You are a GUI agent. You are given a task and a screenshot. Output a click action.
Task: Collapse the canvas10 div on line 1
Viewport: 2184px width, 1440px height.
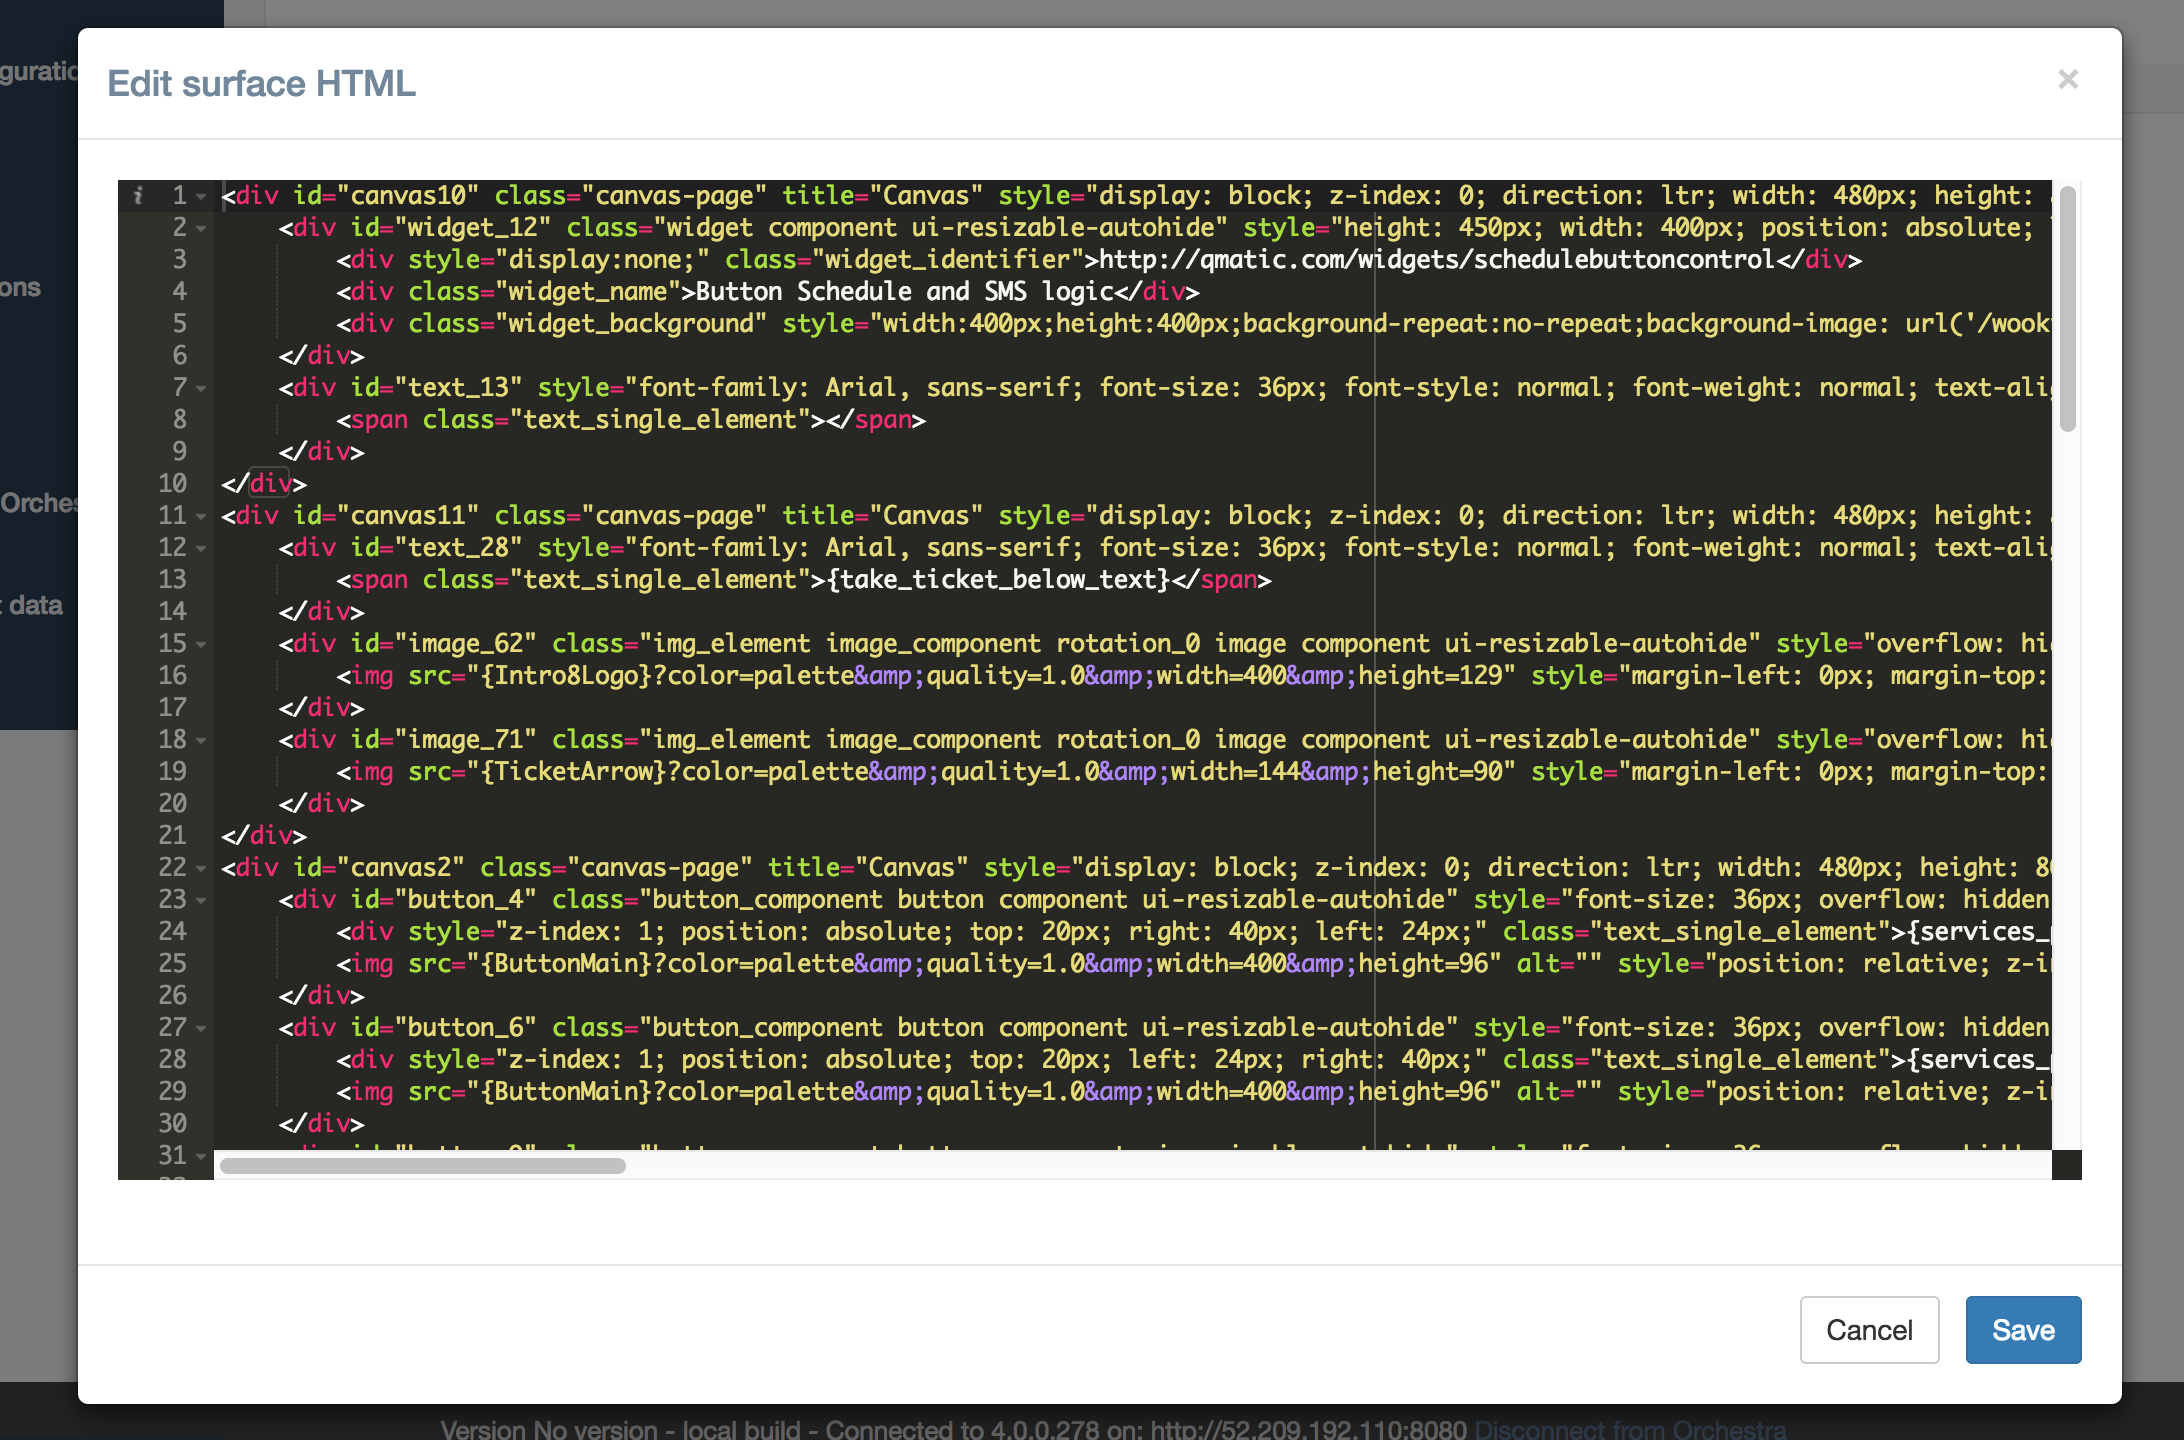click(202, 196)
